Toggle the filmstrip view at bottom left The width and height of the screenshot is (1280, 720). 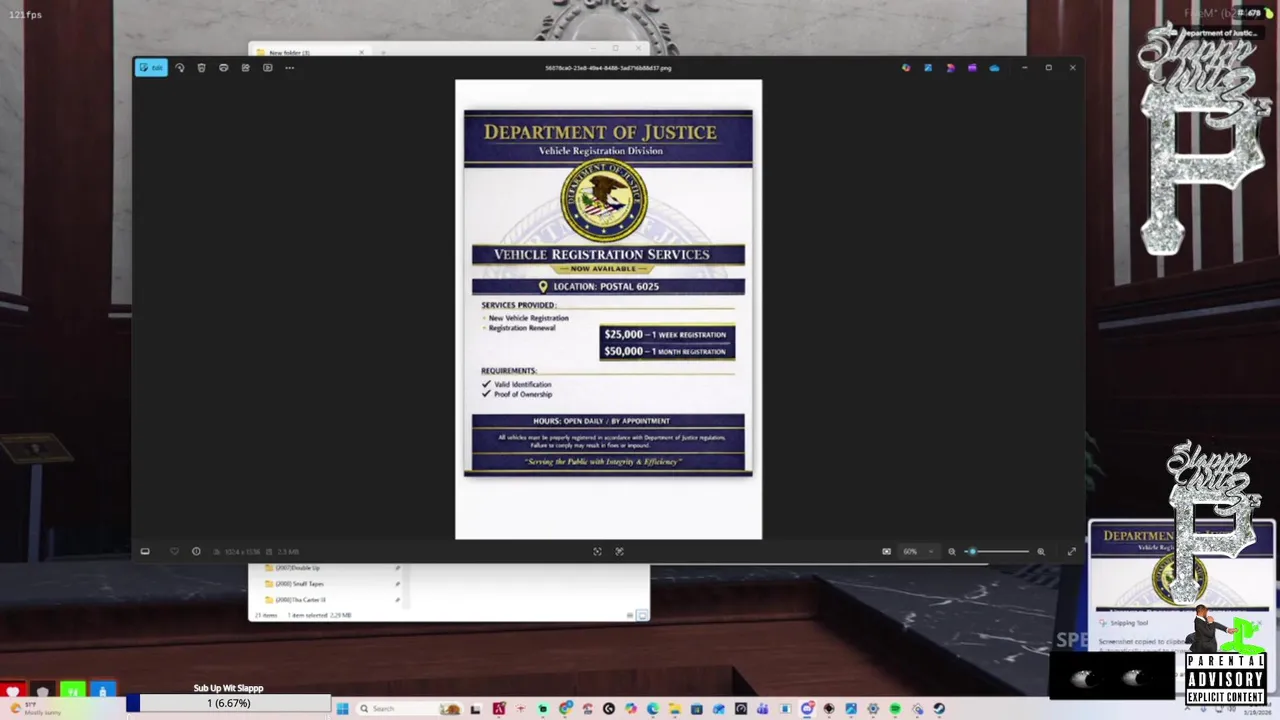145,551
